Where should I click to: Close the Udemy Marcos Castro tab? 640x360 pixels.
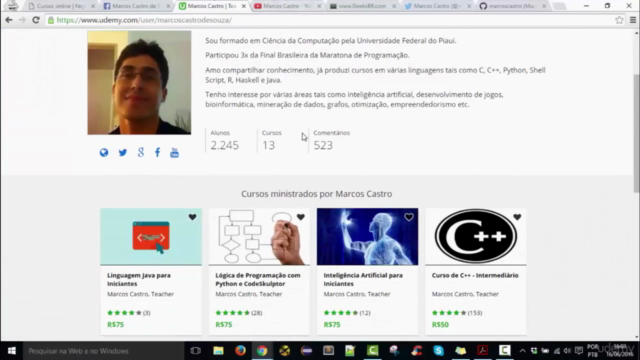(x=244, y=6)
